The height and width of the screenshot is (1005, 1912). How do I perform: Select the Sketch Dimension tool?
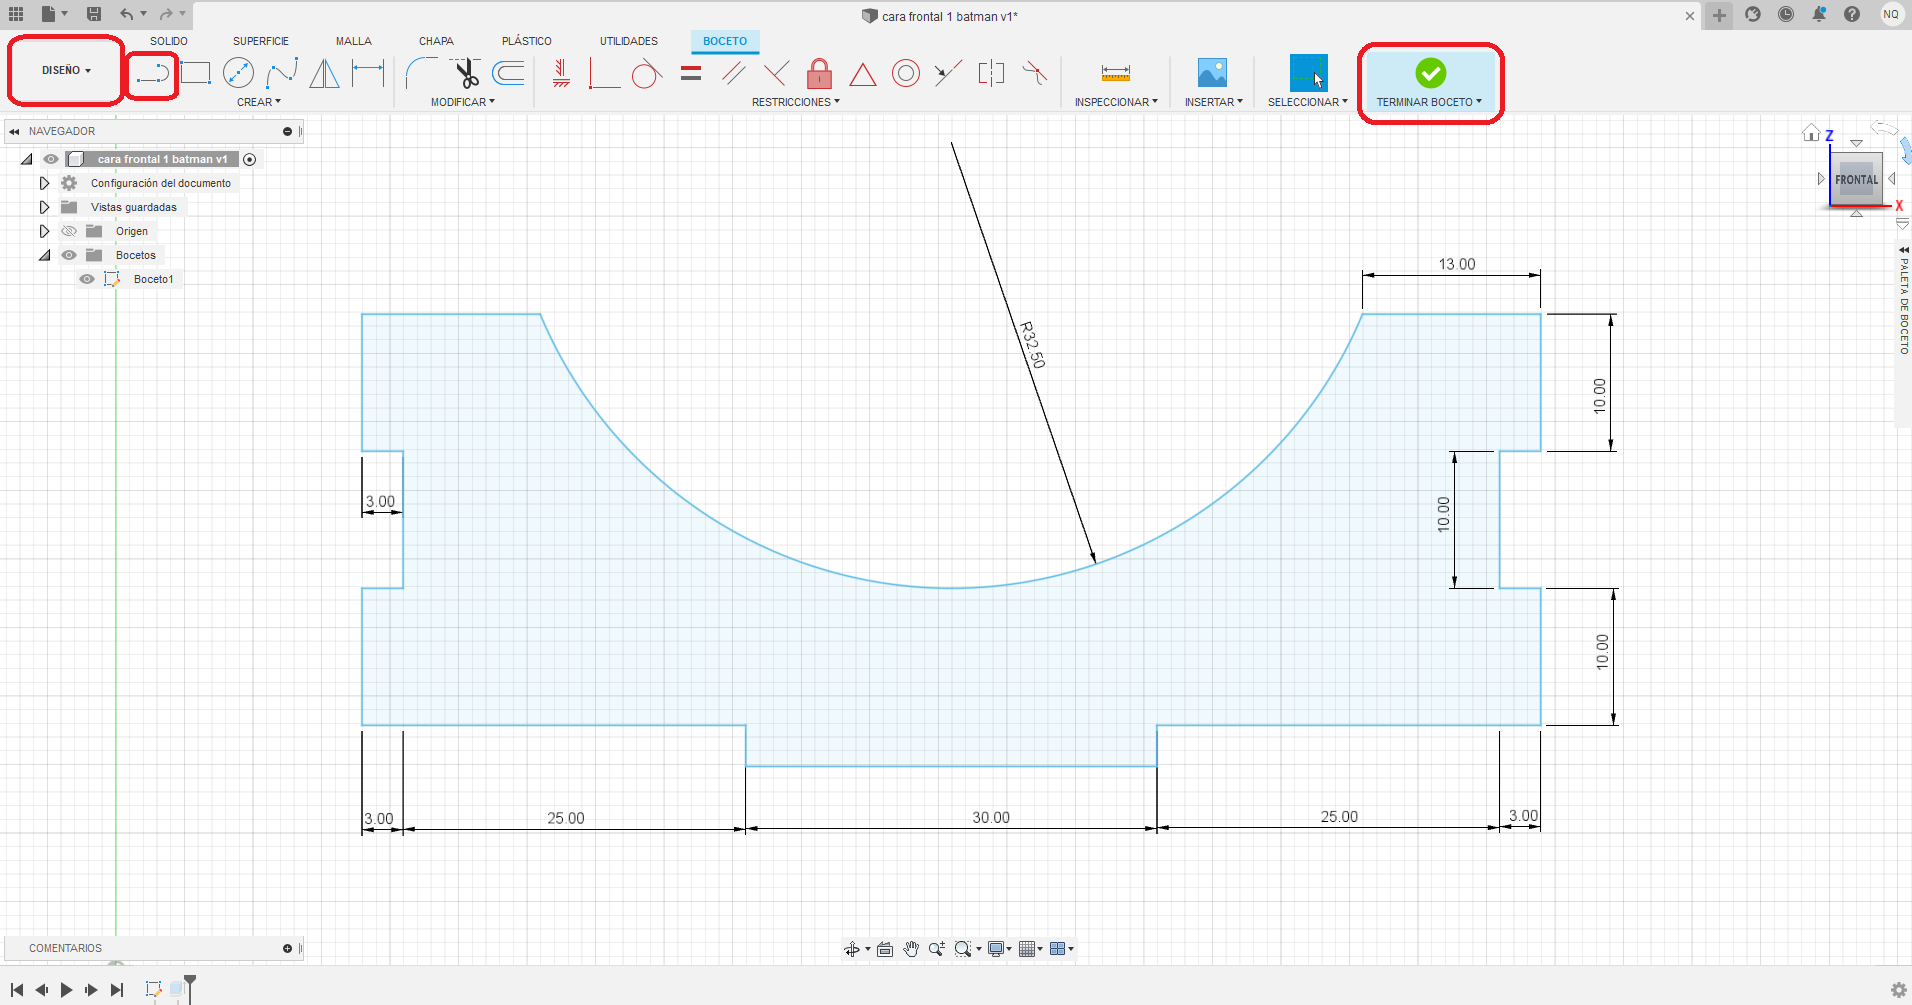click(368, 73)
